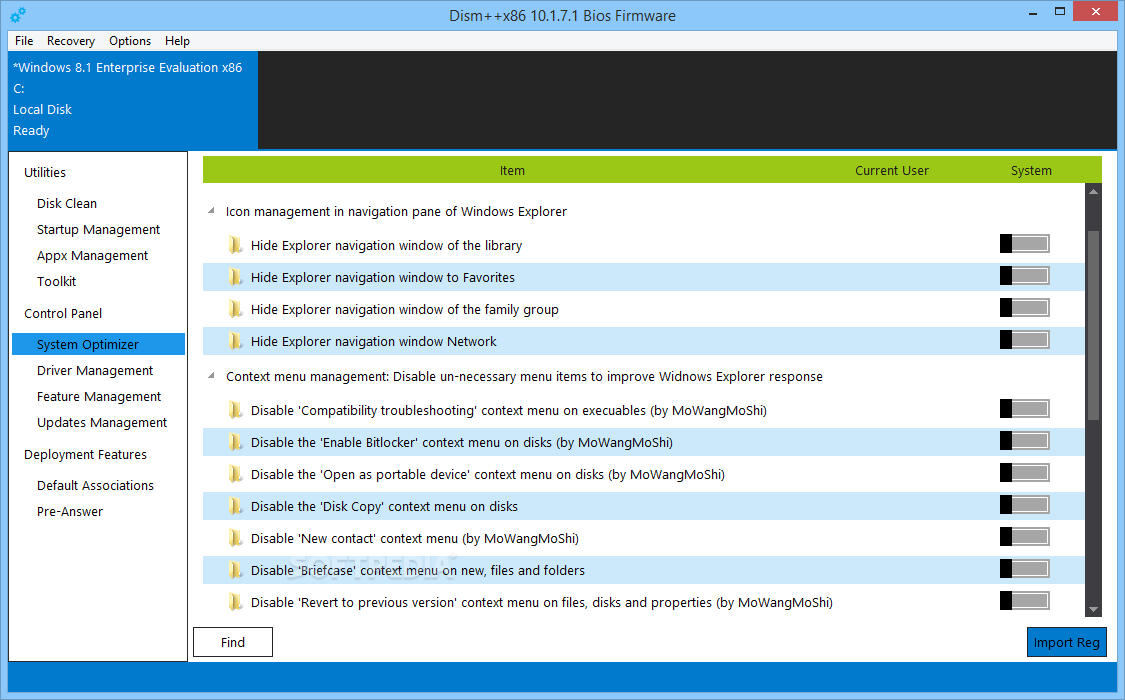
Task: Click folder icon beside 'window of the family group'
Action: click(x=235, y=309)
